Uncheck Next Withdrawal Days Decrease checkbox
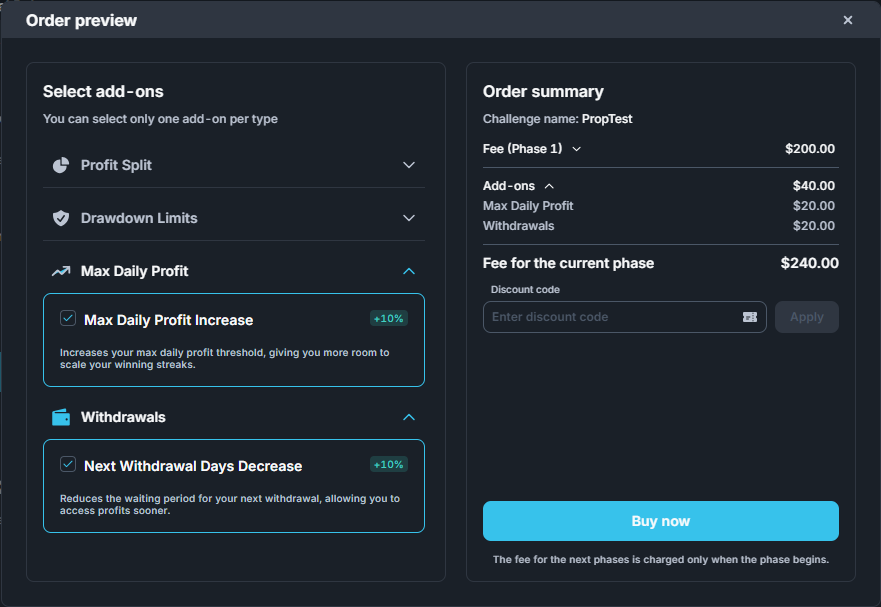 (x=68, y=465)
